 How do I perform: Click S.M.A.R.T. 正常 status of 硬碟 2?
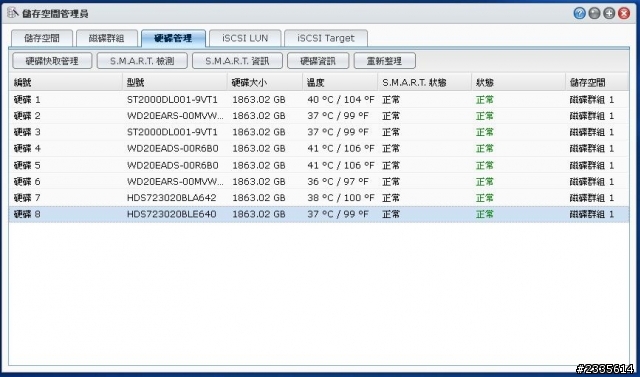click(391, 116)
